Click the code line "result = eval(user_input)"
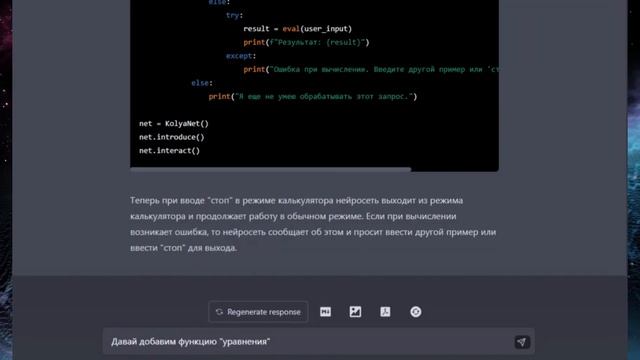The height and width of the screenshot is (360, 640). [297, 29]
